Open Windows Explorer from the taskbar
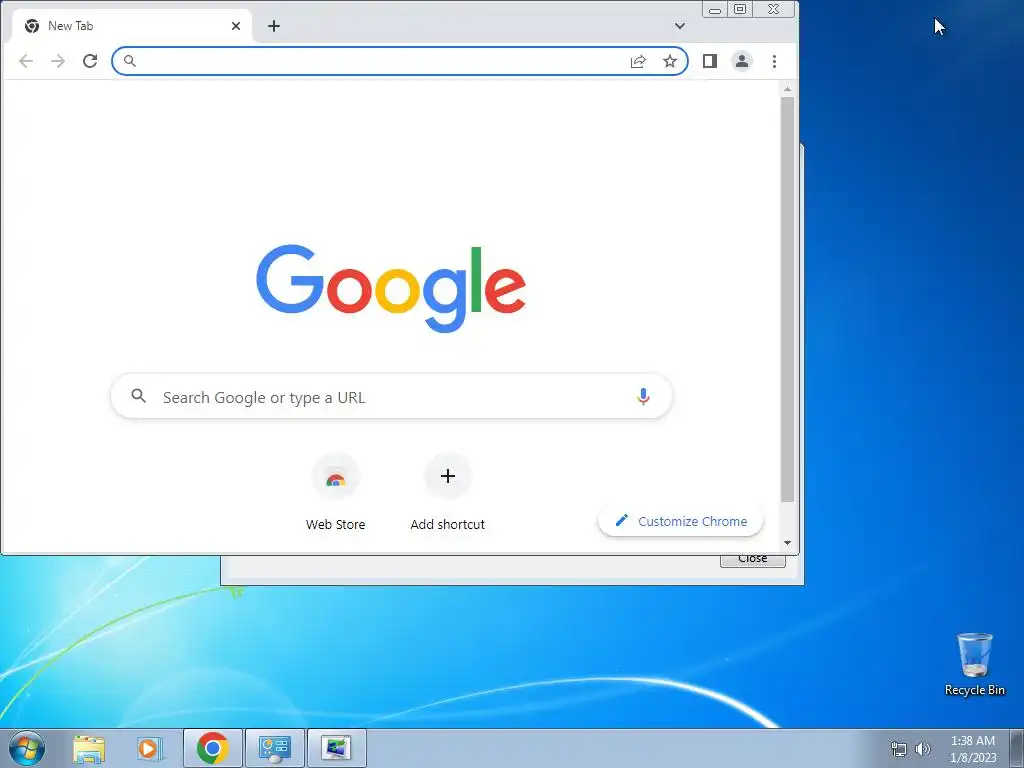Image resolution: width=1024 pixels, height=768 pixels. pos(89,748)
